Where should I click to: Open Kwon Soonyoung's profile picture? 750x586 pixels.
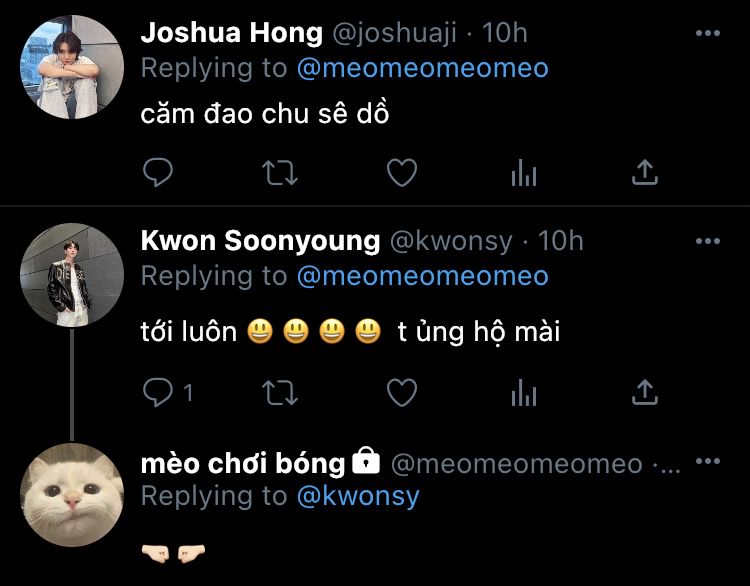point(72,275)
